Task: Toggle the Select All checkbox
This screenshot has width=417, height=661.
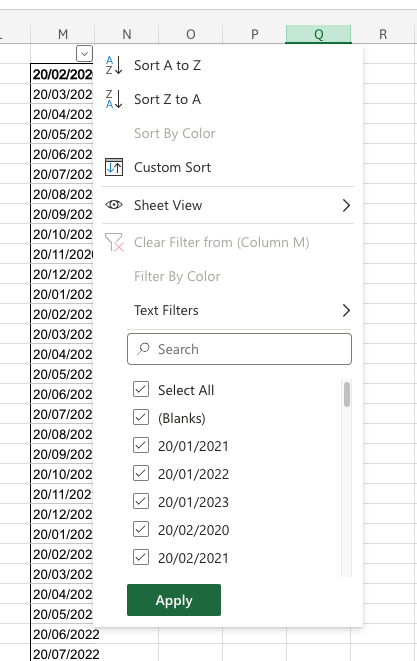Action: [x=141, y=390]
